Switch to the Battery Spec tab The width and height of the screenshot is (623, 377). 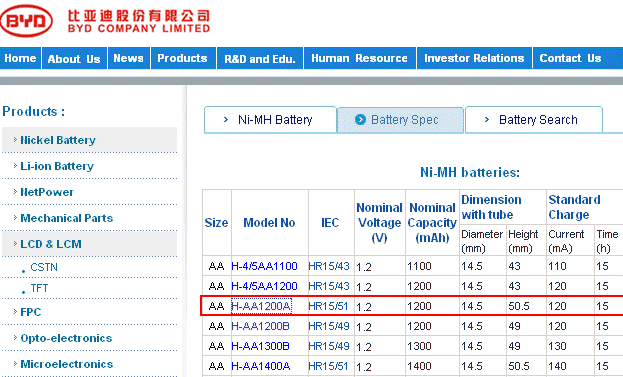coord(400,120)
